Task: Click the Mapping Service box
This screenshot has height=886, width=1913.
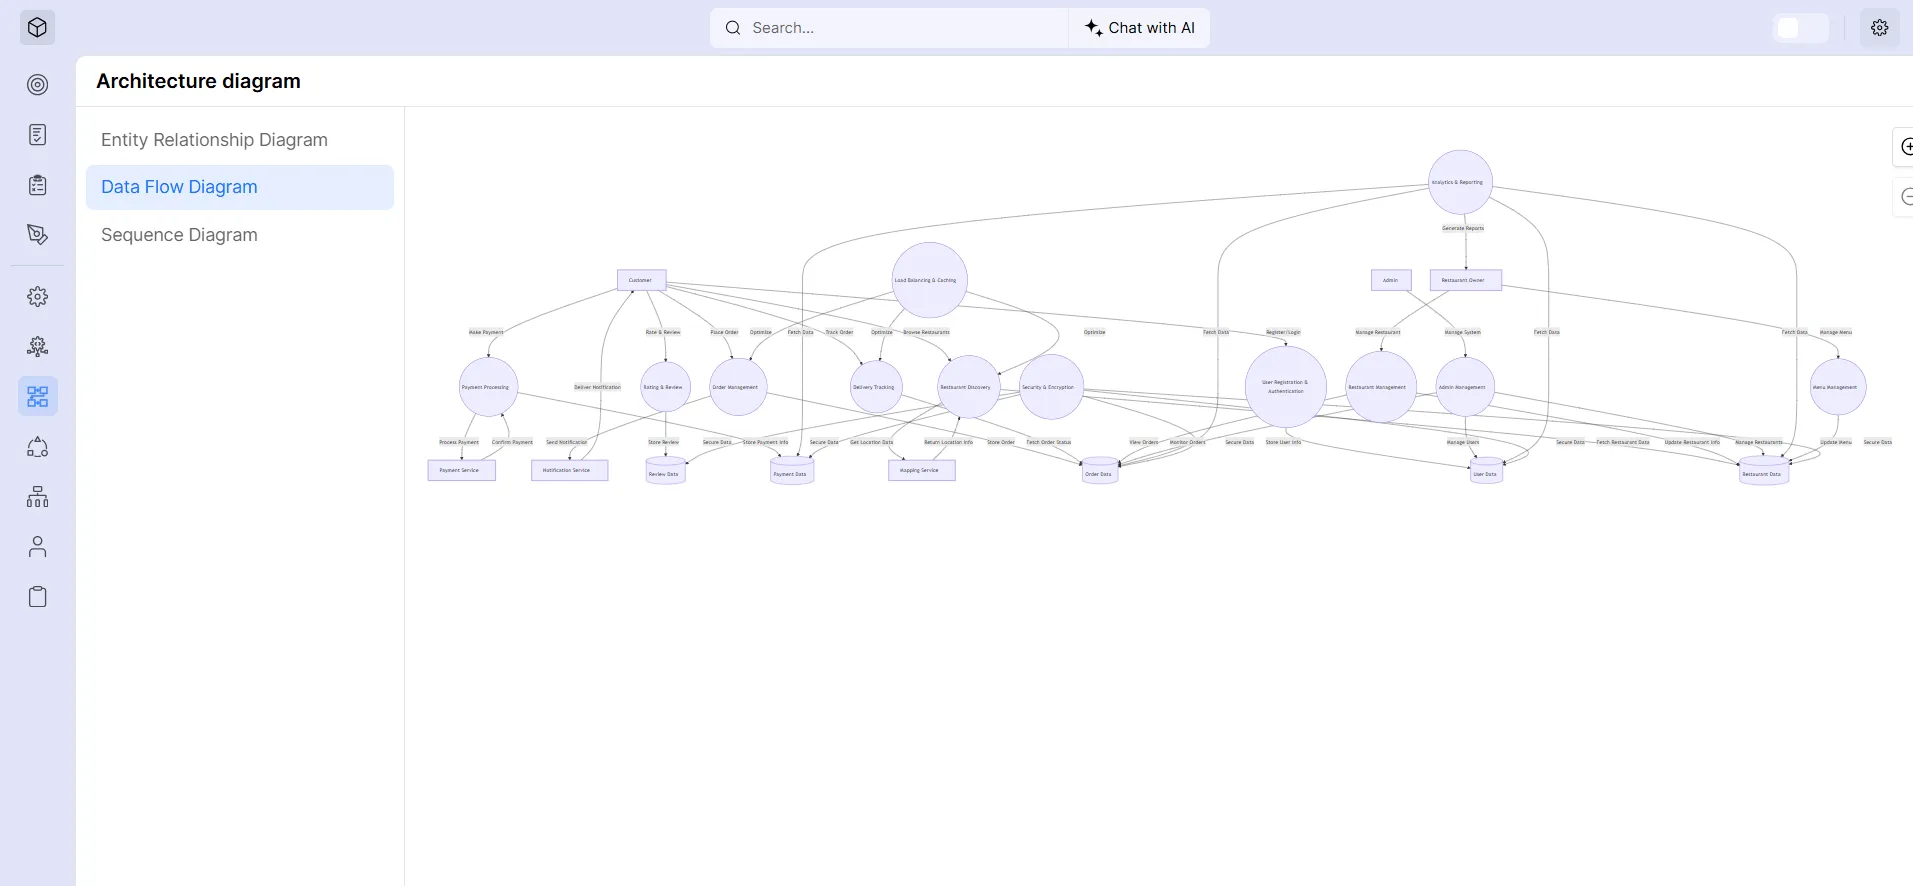Action: (x=921, y=470)
